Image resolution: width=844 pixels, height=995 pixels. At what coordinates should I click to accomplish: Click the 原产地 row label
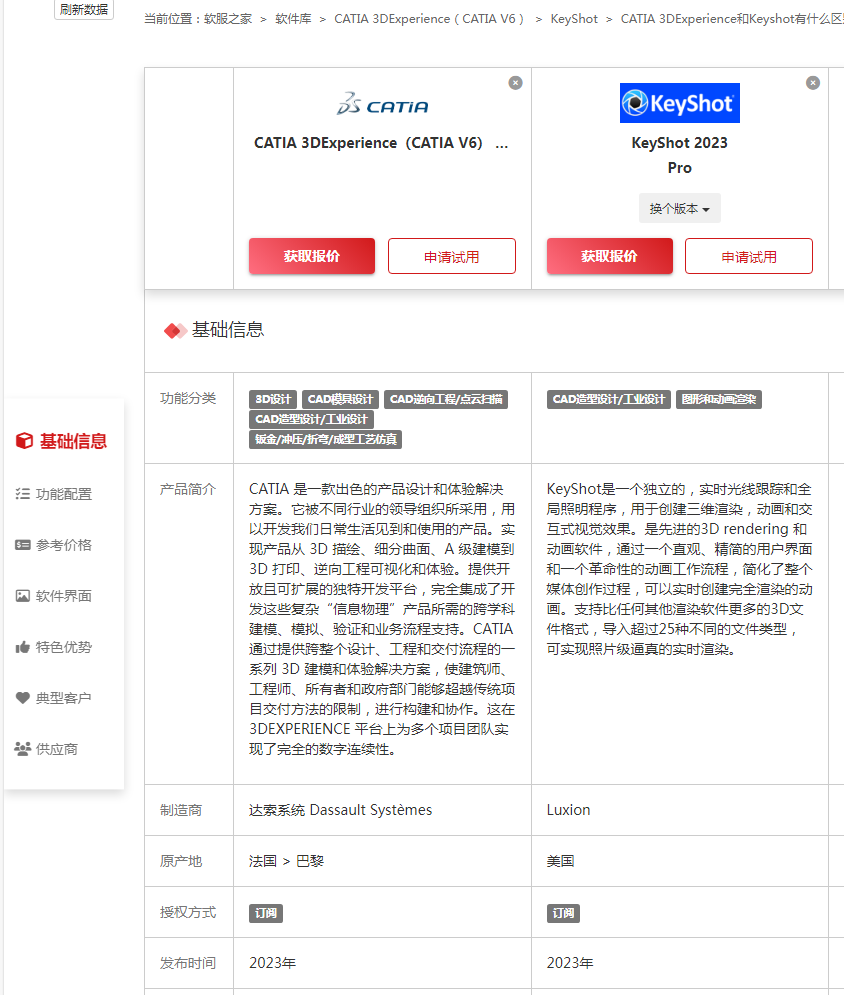click(x=181, y=861)
